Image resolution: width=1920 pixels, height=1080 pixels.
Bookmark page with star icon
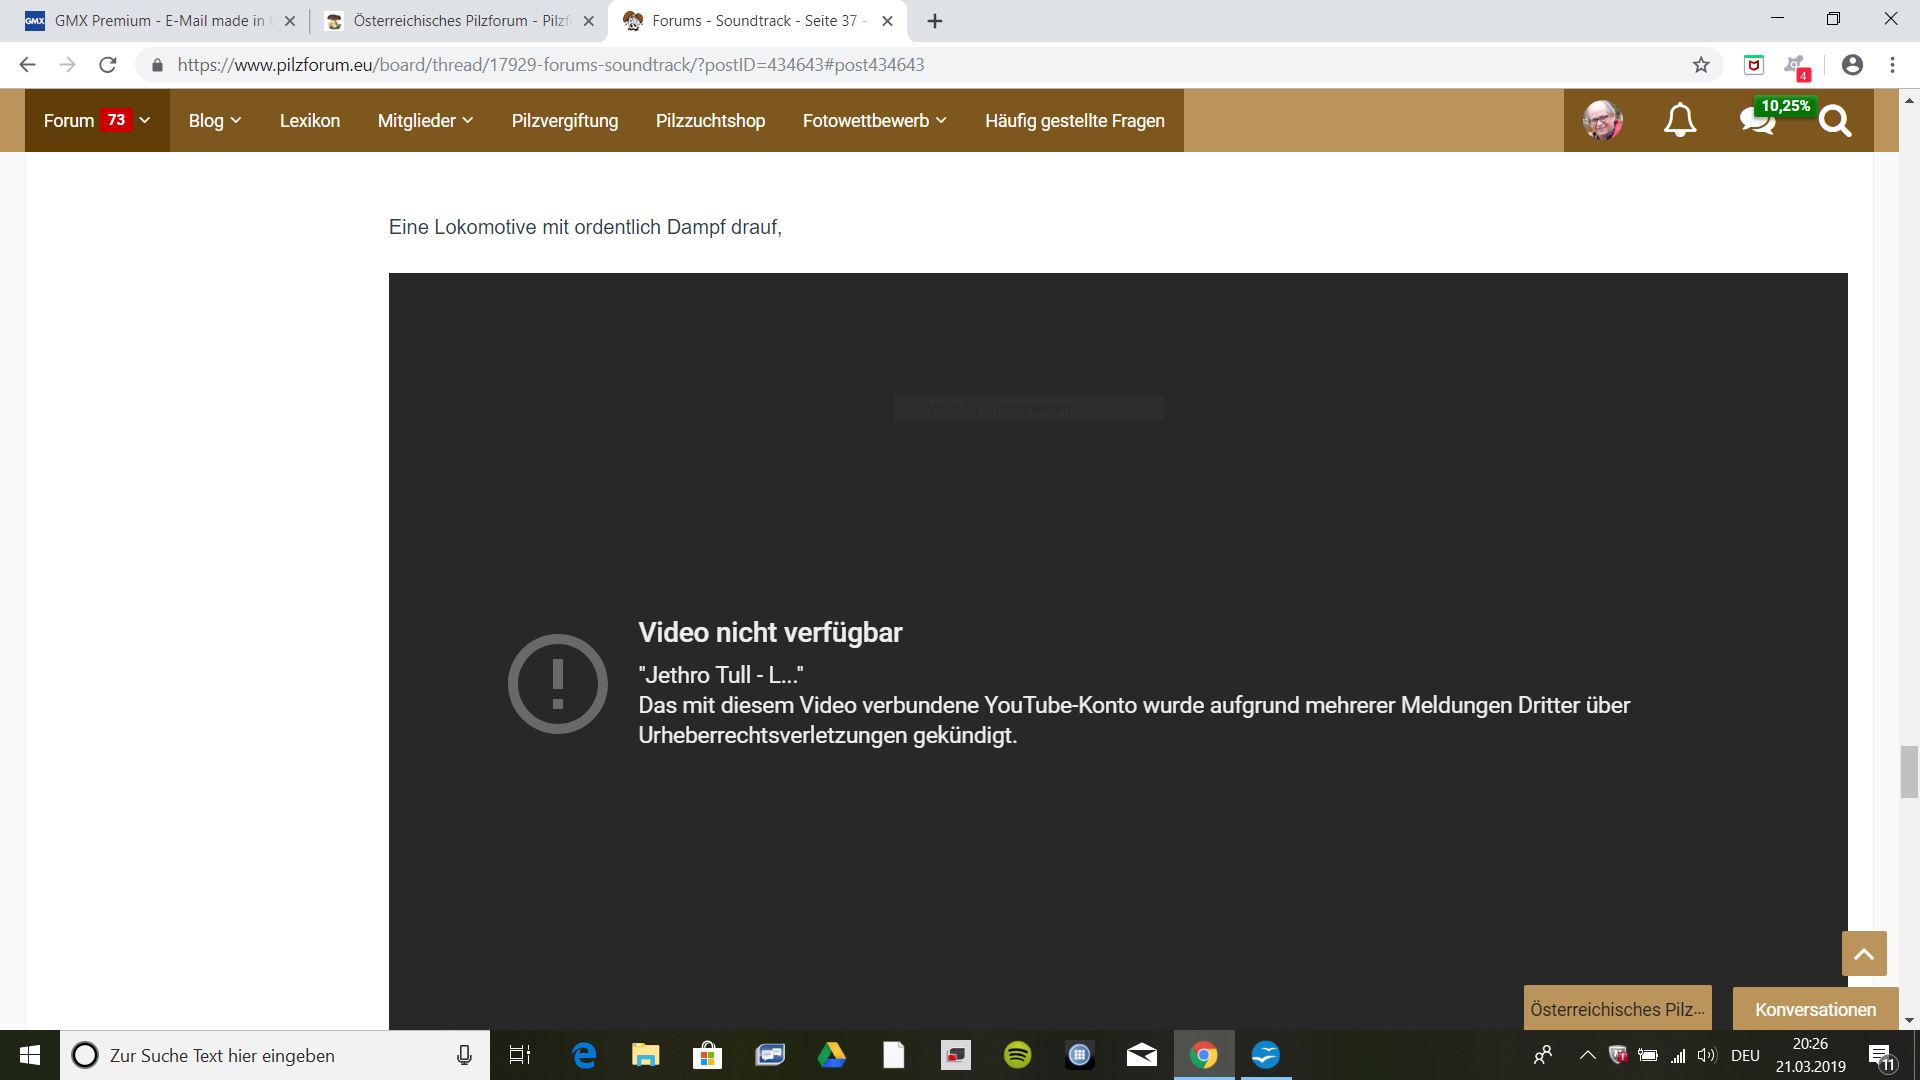[1701, 65]
